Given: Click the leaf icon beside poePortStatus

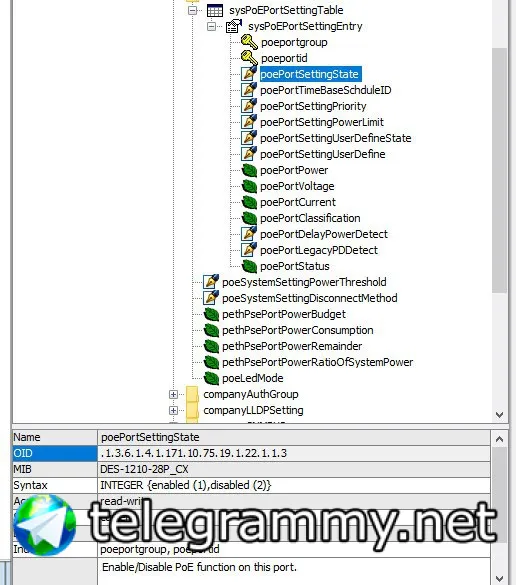Looking at the screenshot, I should pos(249,266).
